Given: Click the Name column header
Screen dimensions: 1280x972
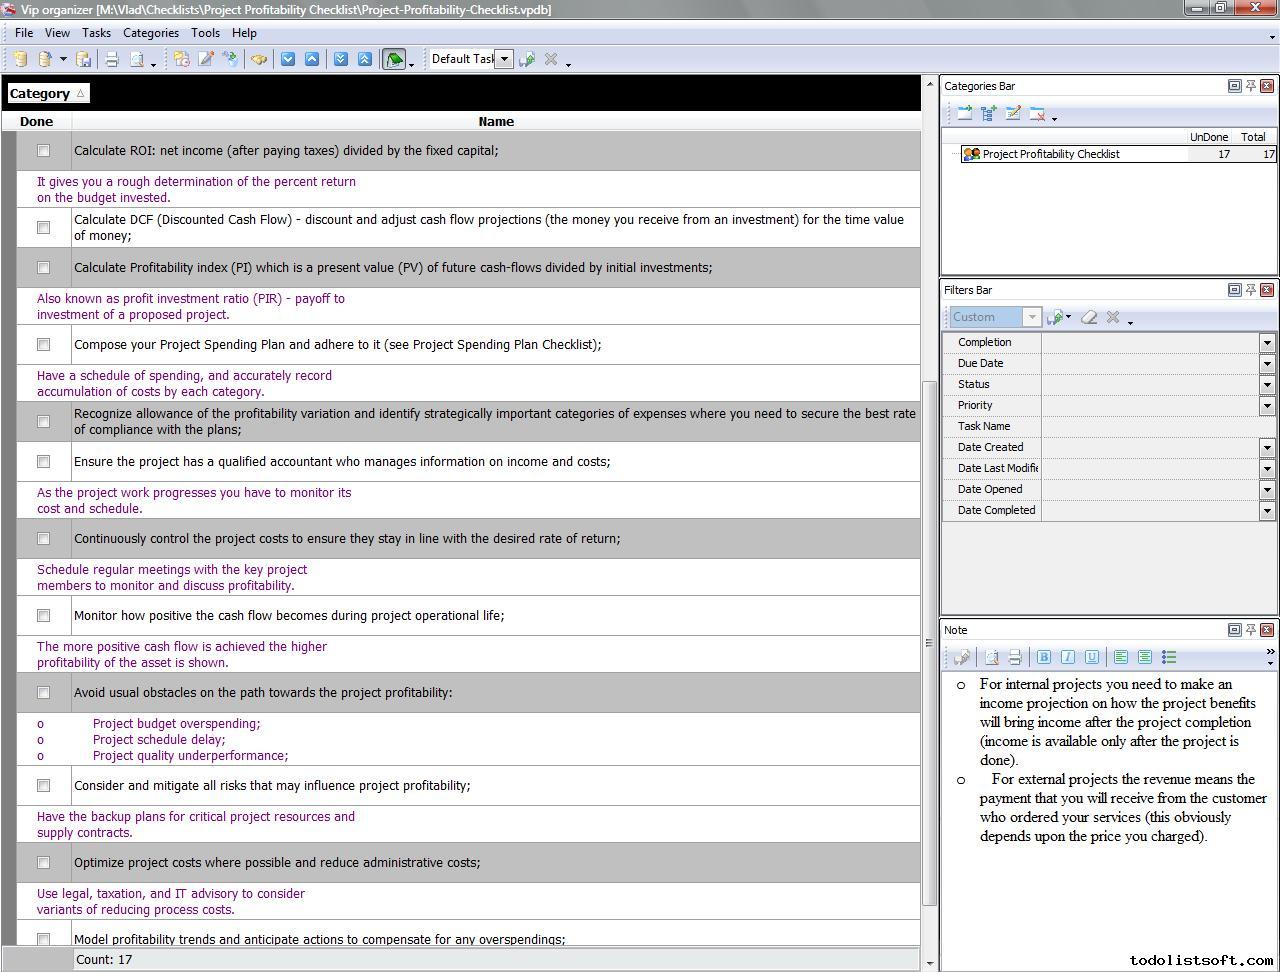Looking at the screenshot, I should tap(496, 122).
